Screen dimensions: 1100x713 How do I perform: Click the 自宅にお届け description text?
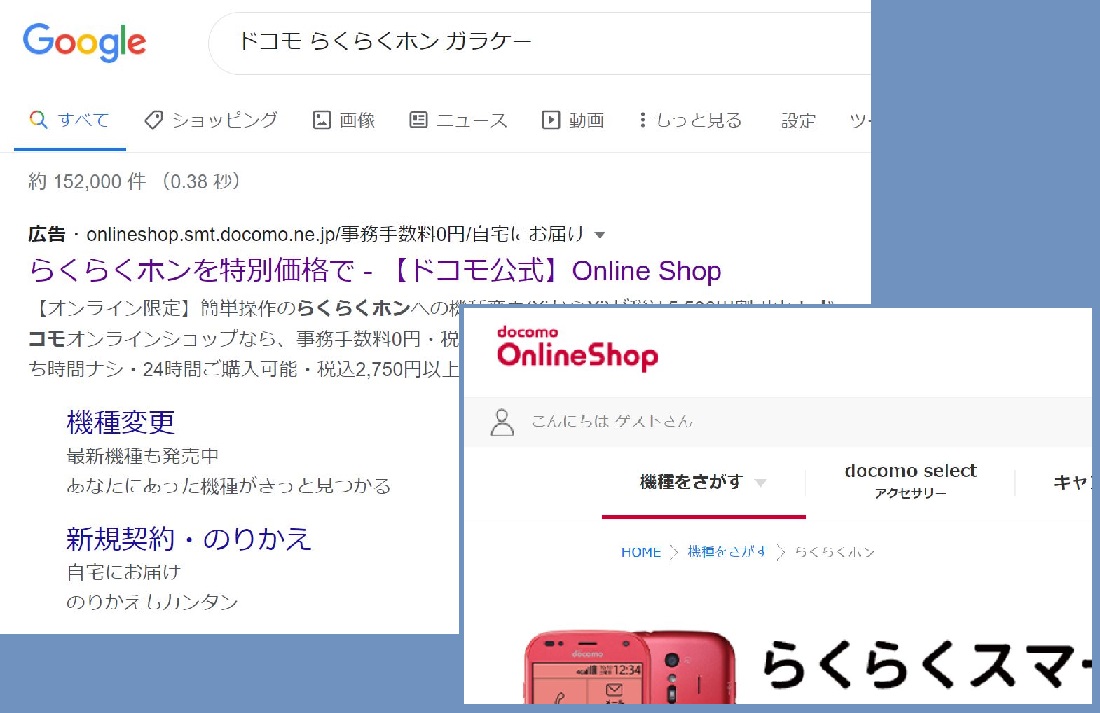[124, 572]
